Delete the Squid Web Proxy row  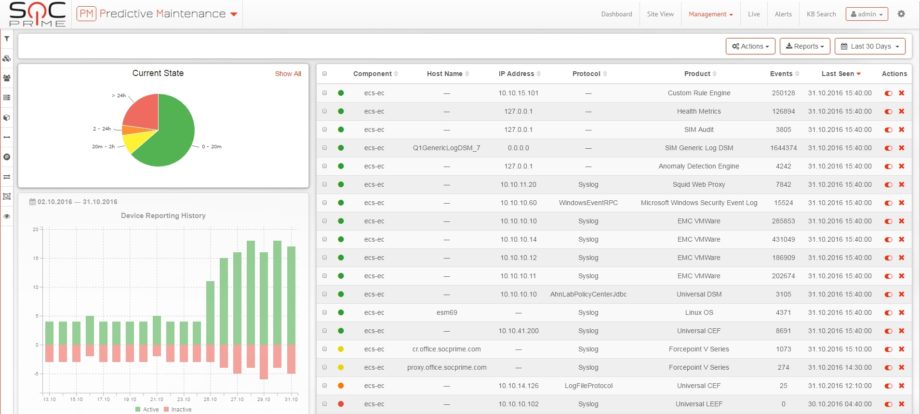pyautogui.click(x=901, y=185)
